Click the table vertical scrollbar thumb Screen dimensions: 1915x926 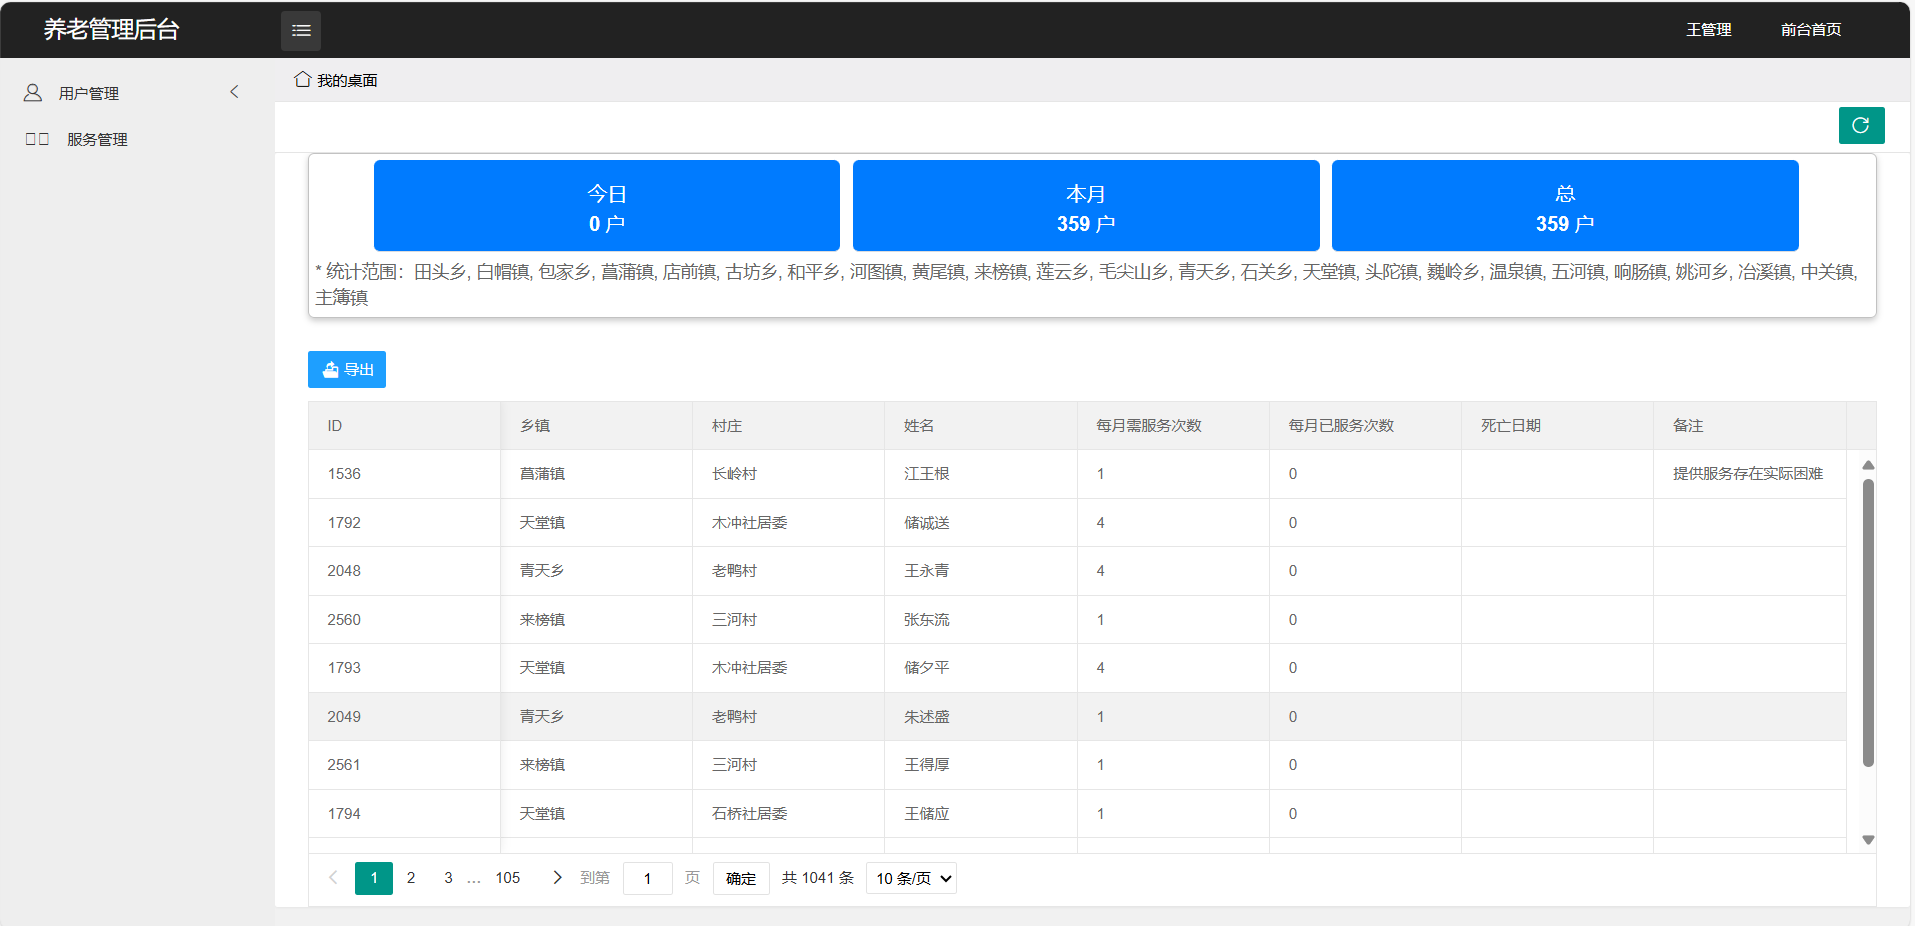tap(1868, 623)
